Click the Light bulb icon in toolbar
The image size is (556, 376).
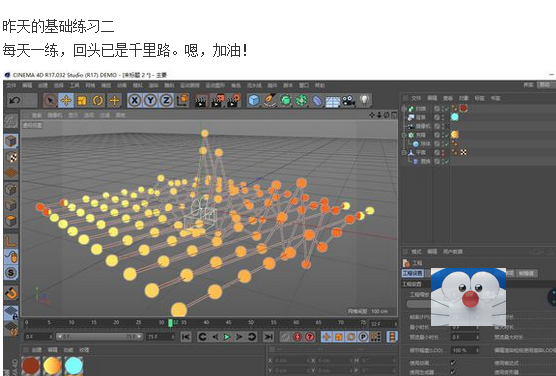(365, 100)
